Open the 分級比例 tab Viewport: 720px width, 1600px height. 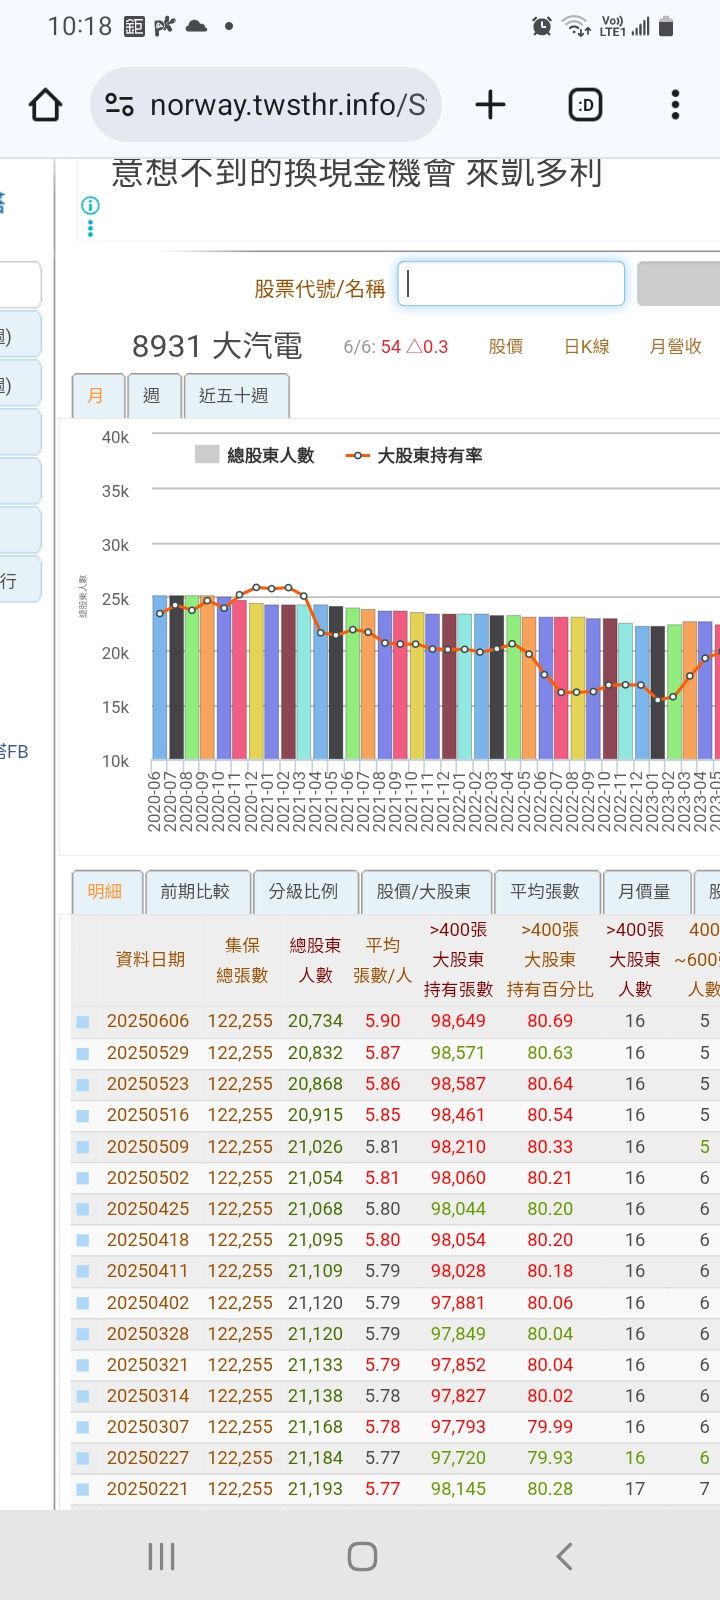point(303,891)
